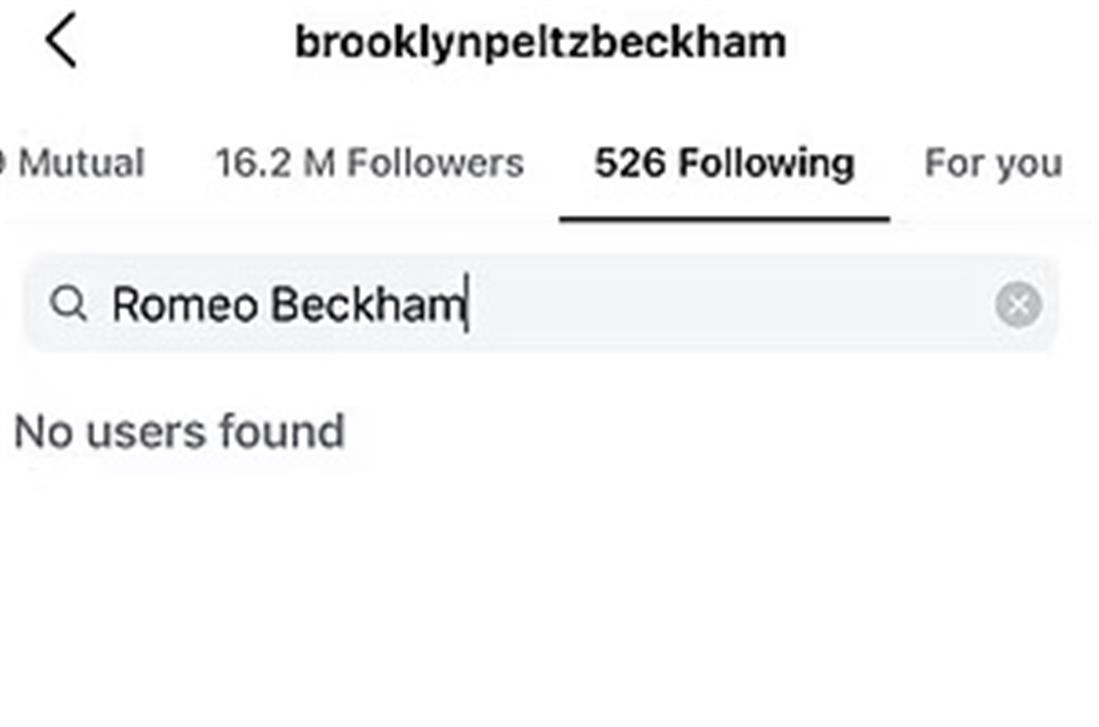Click empty area of the search bar
This screenshot has width=1099, height=727.
click(x=730, y=304)
